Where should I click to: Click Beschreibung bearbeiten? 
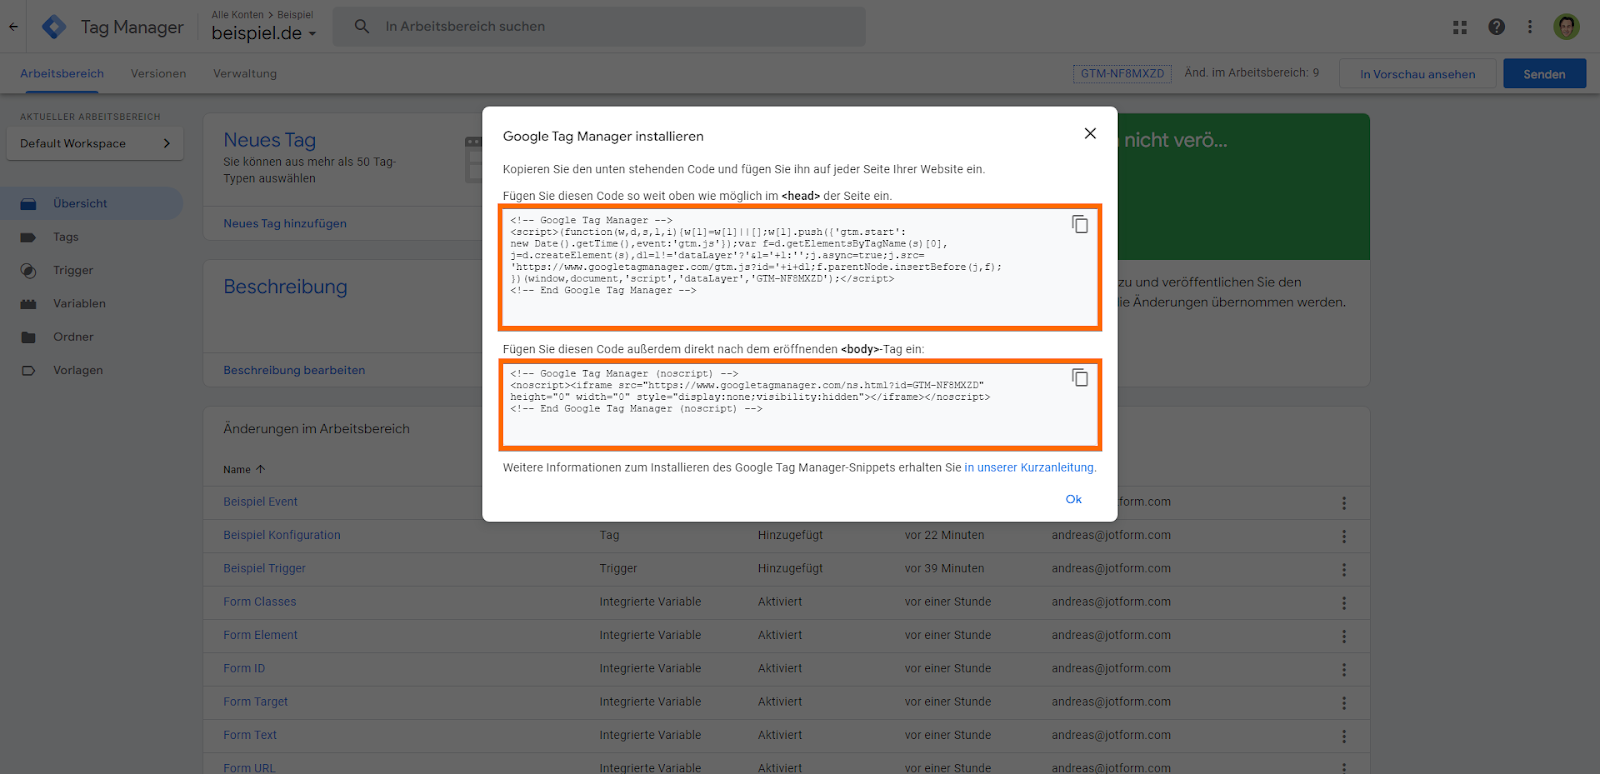[x=294, y=370]
